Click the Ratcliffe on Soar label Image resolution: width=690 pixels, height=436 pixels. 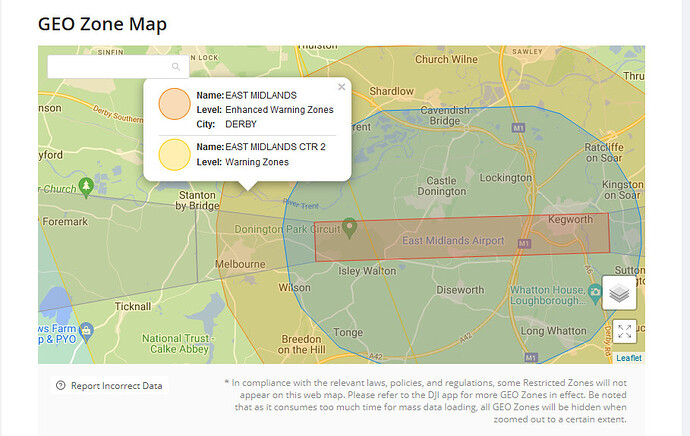604,152
